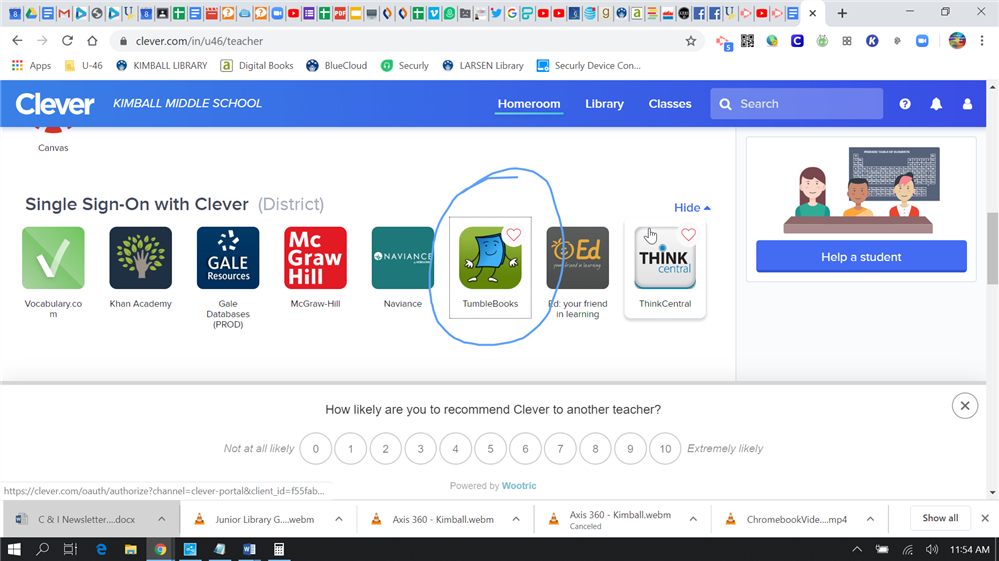999x561 pixels.
Task: Click the page vertical scrollbar
Action: click(992, 248)
